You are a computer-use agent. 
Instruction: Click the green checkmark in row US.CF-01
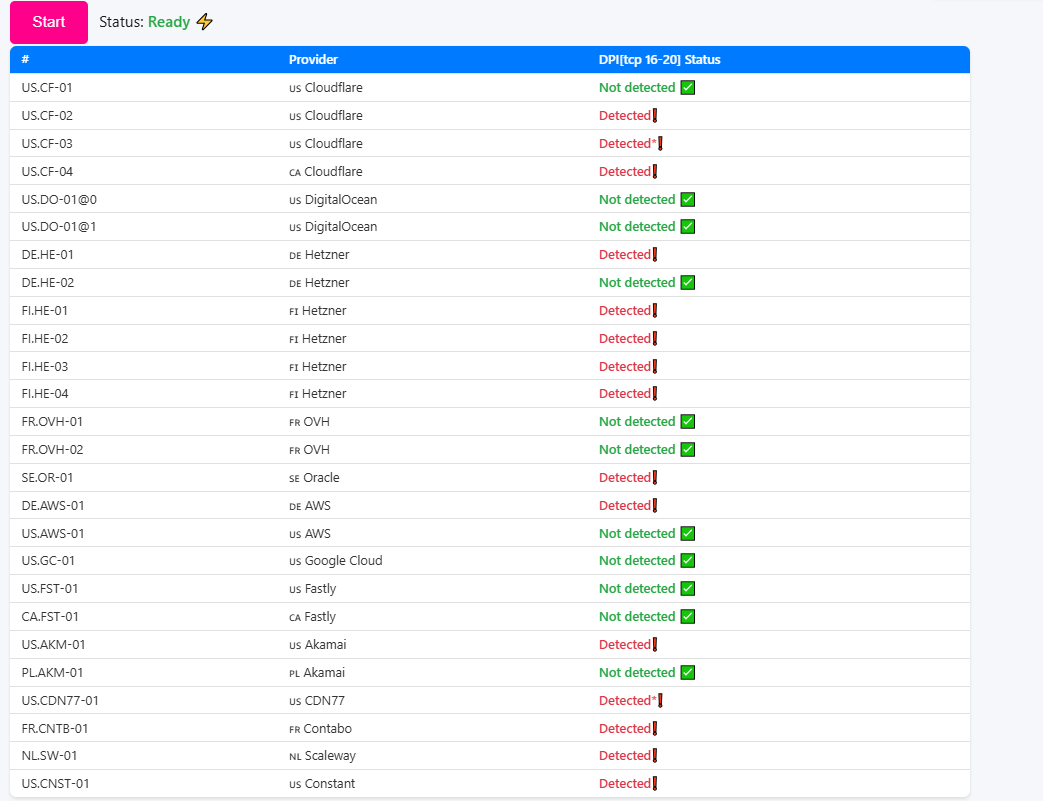point(688,88)
